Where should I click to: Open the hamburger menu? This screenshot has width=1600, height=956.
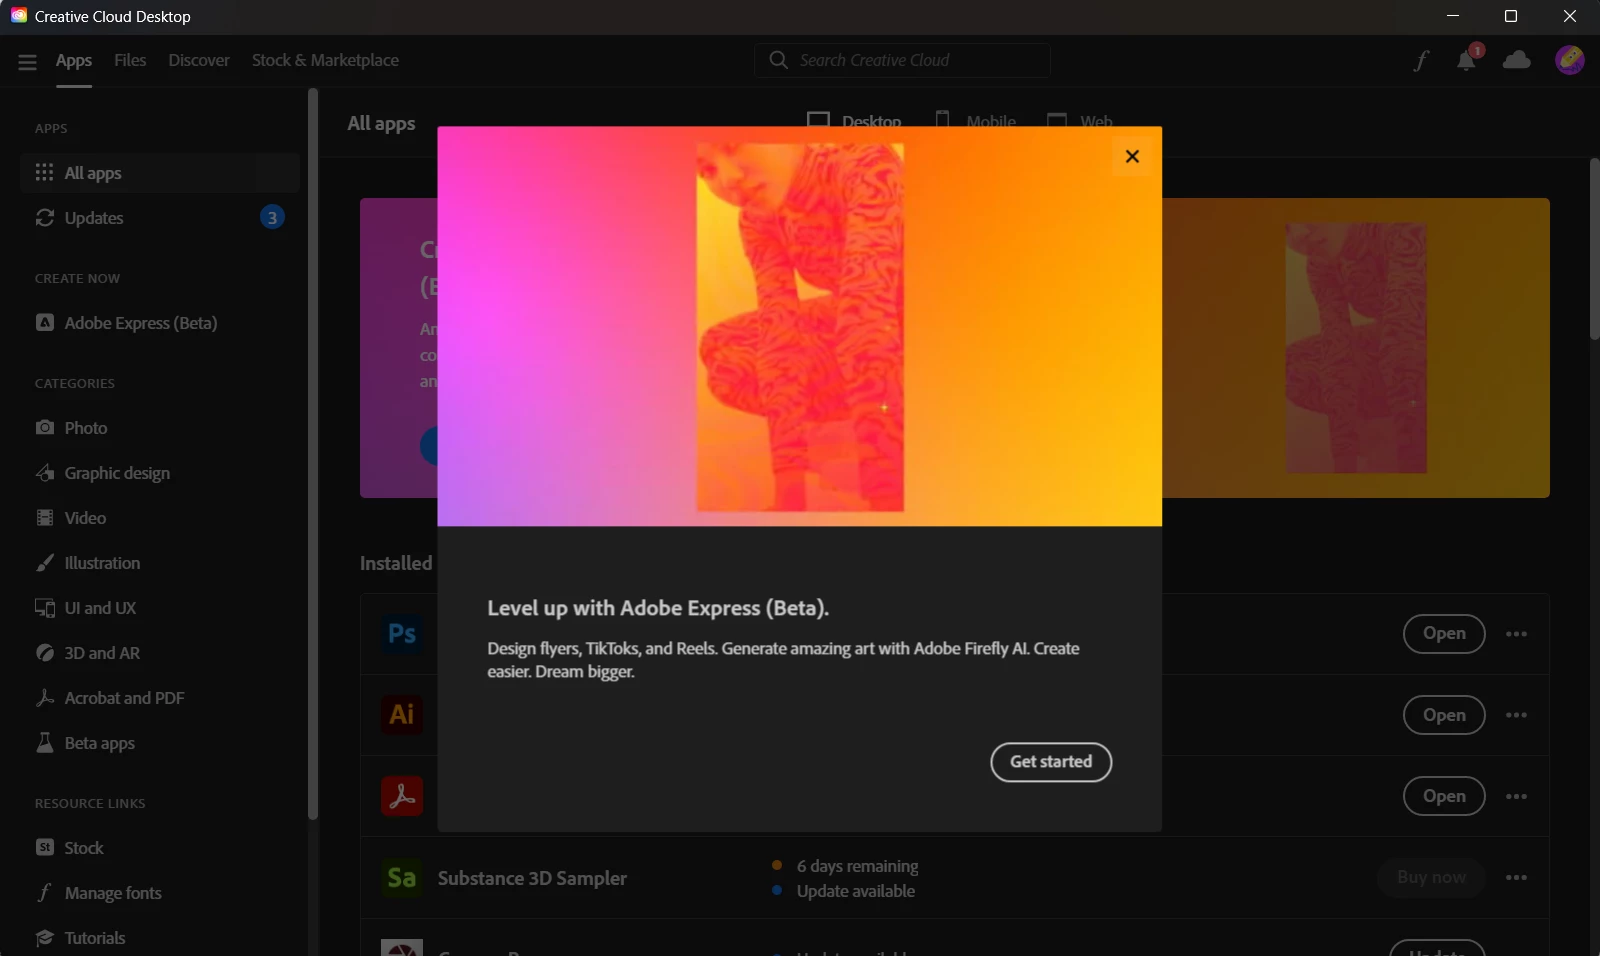(27, 61)
